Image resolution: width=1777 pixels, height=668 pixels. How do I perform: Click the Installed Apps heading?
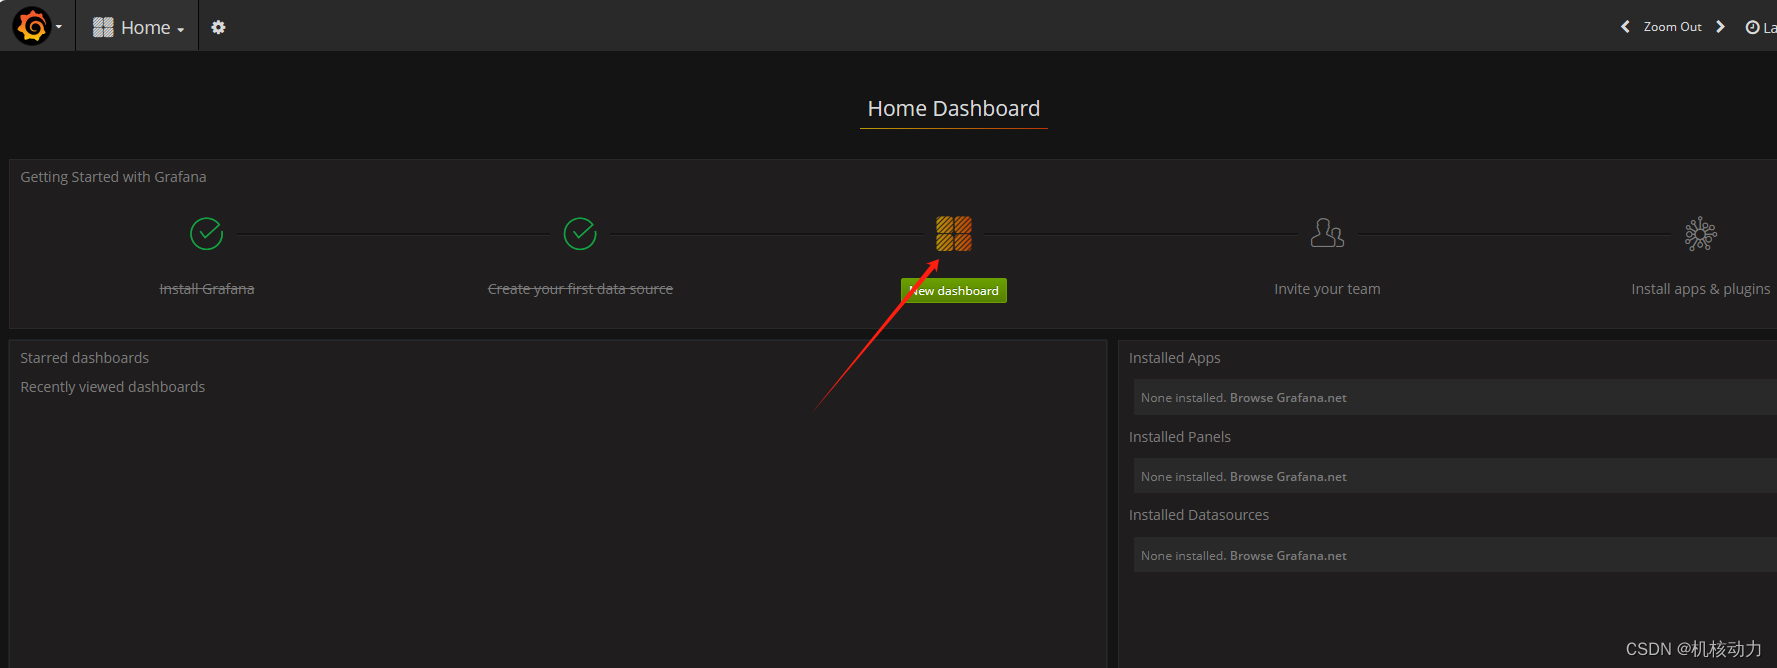1175,358
